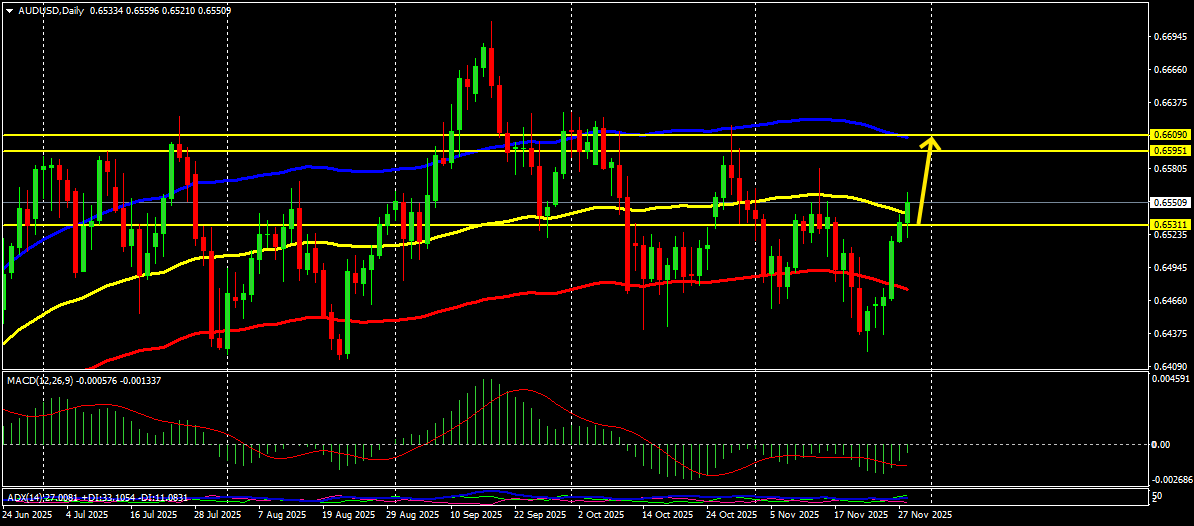Click the 29 Aug 2025 date label
Screen dimensions: 1194x526
point(412,515)
